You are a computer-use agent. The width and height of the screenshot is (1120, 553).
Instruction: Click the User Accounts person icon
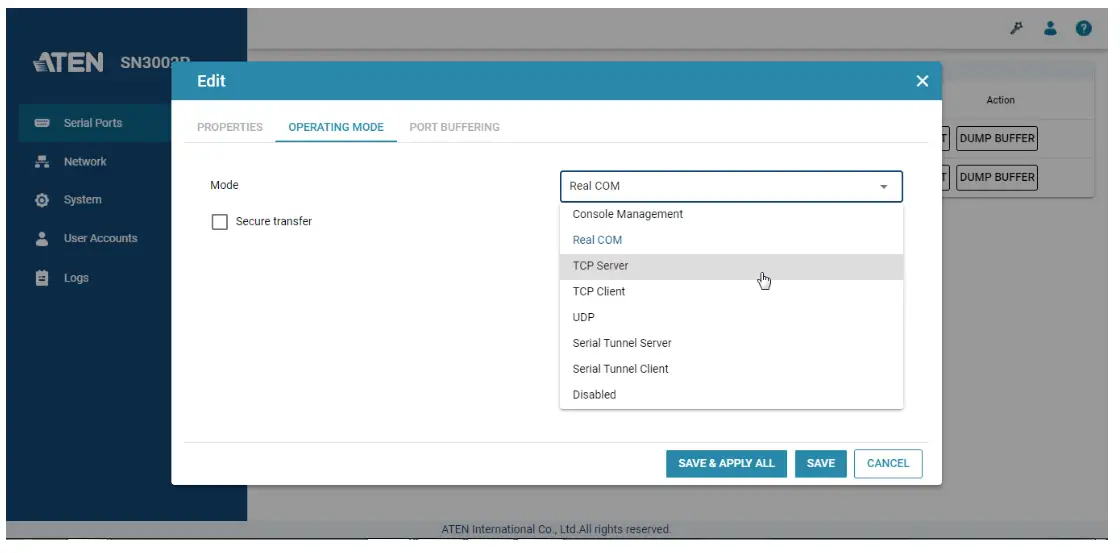click(x=42, y=239)
